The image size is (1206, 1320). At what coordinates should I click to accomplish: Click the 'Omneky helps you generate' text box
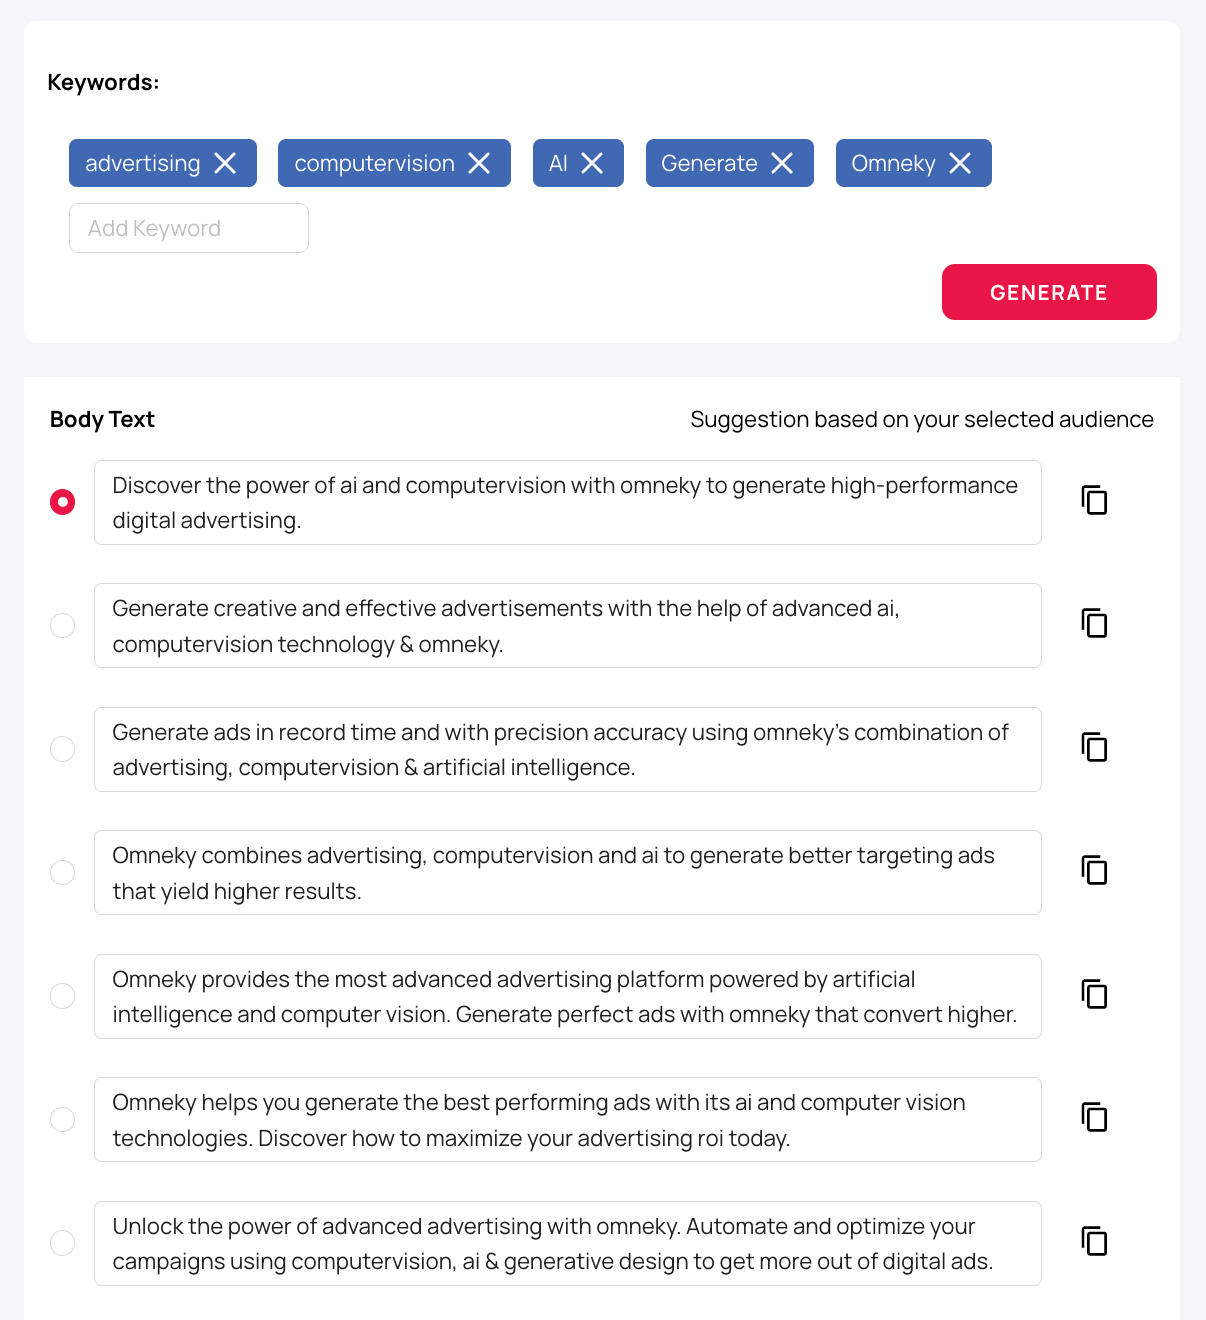tap(567, 1120)
